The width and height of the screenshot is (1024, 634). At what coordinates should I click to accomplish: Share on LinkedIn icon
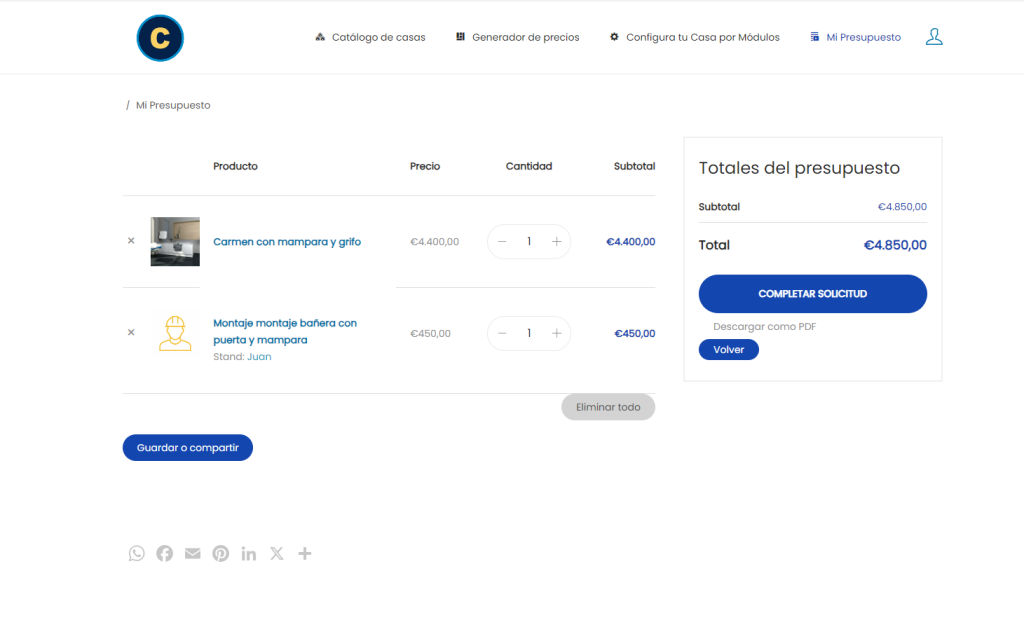(249, 554)
